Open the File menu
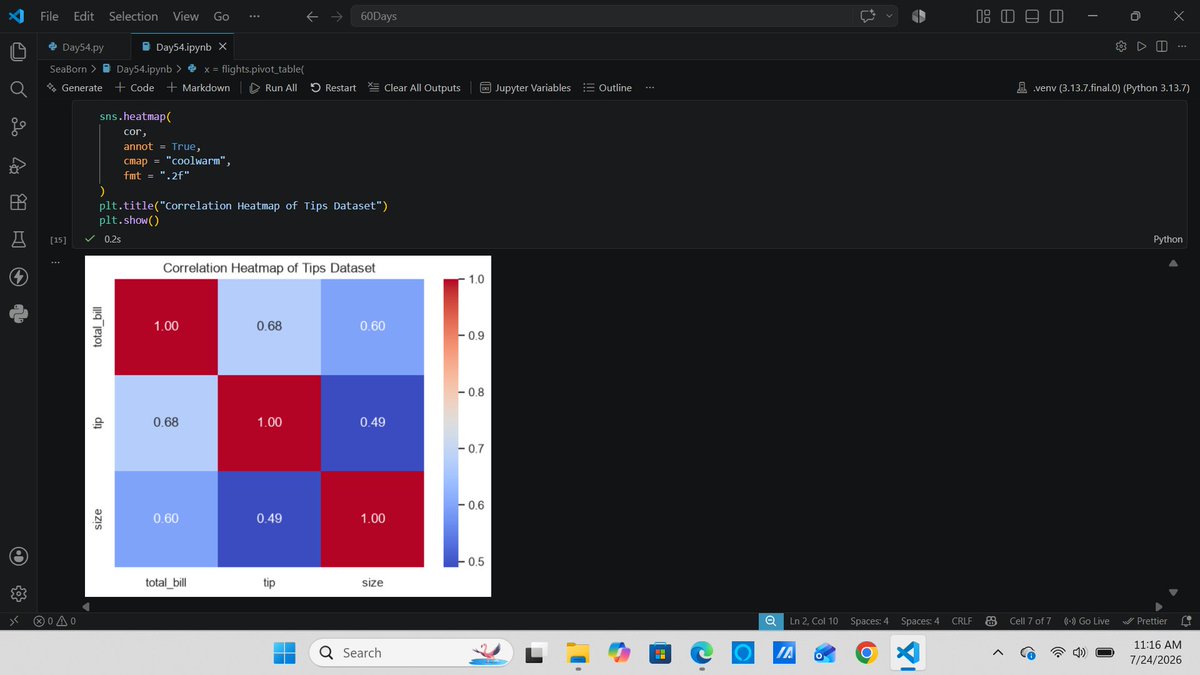1200x675 pixels. coord(49,16)
